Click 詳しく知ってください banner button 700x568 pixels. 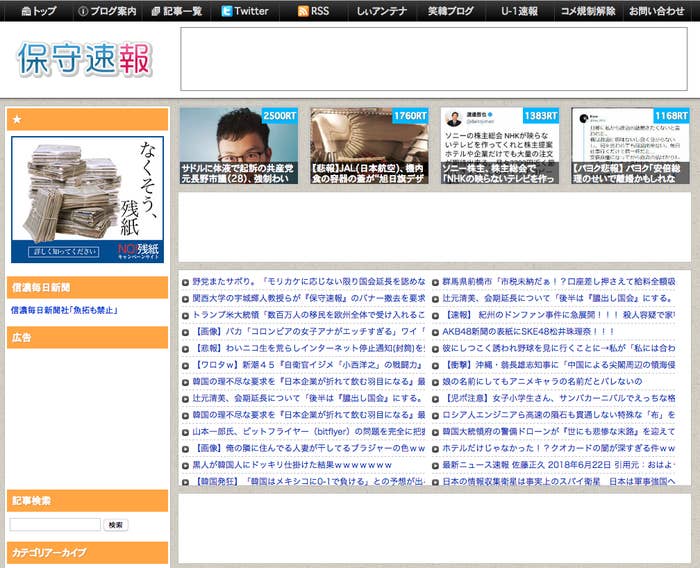point(64,252)
